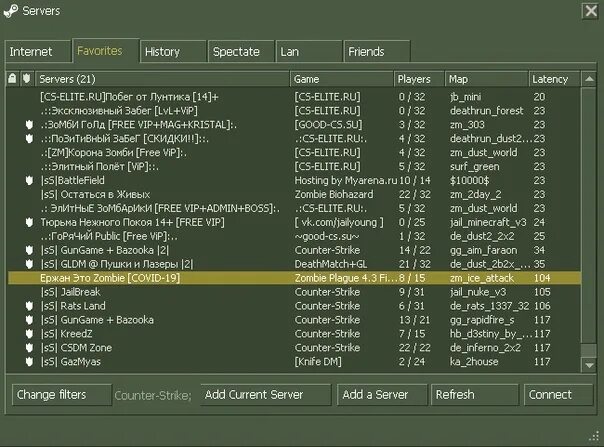Click scrollbar up arrow in server list
This screenshot has height=447, width=604.
point(589,79)
